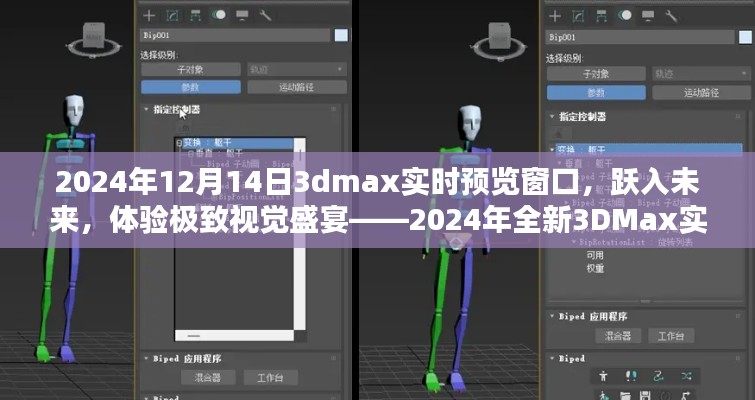Switch to 参数 mode in the left panel
Viewport: 755px width, 400px height.
[191, 87]
